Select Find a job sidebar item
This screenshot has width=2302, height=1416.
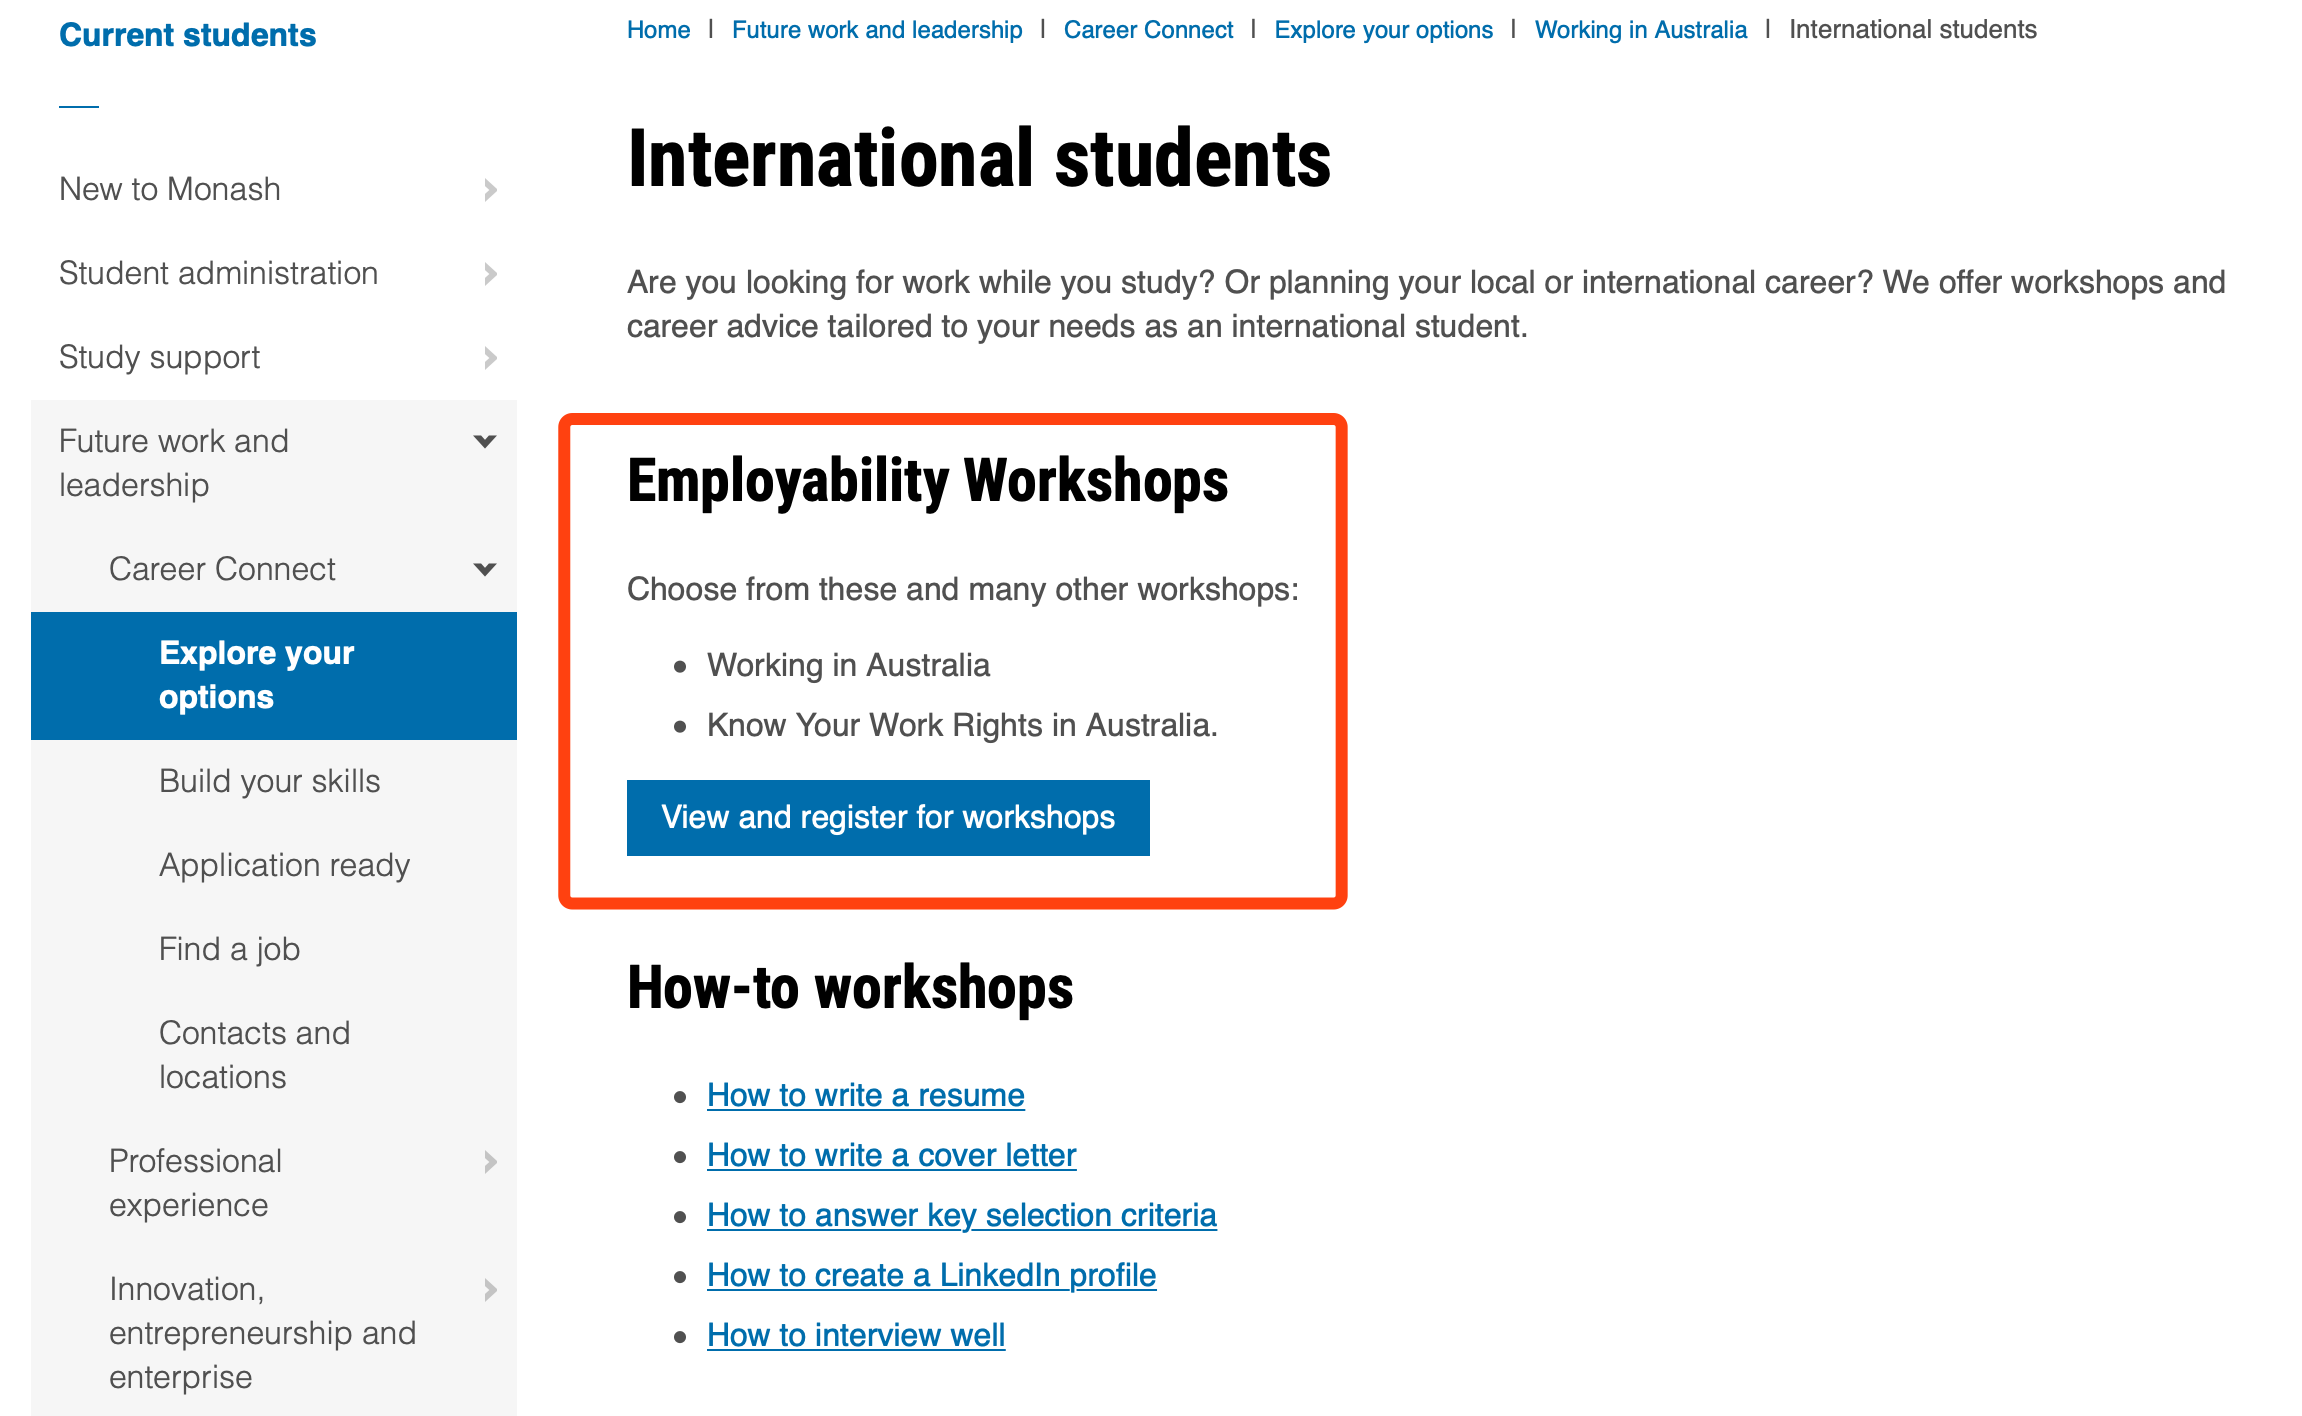229,949
